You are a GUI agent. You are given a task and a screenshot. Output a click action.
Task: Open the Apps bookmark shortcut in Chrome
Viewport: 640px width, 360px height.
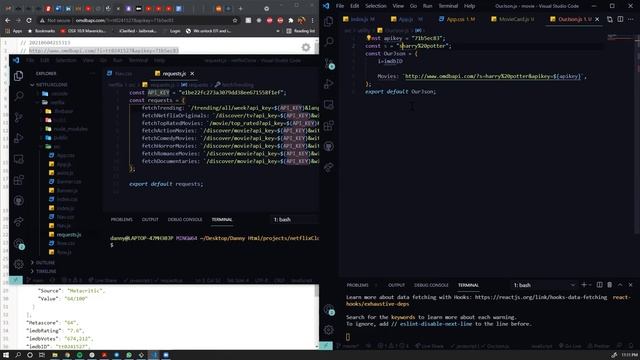pyautogui.click(x=14, y=31)
